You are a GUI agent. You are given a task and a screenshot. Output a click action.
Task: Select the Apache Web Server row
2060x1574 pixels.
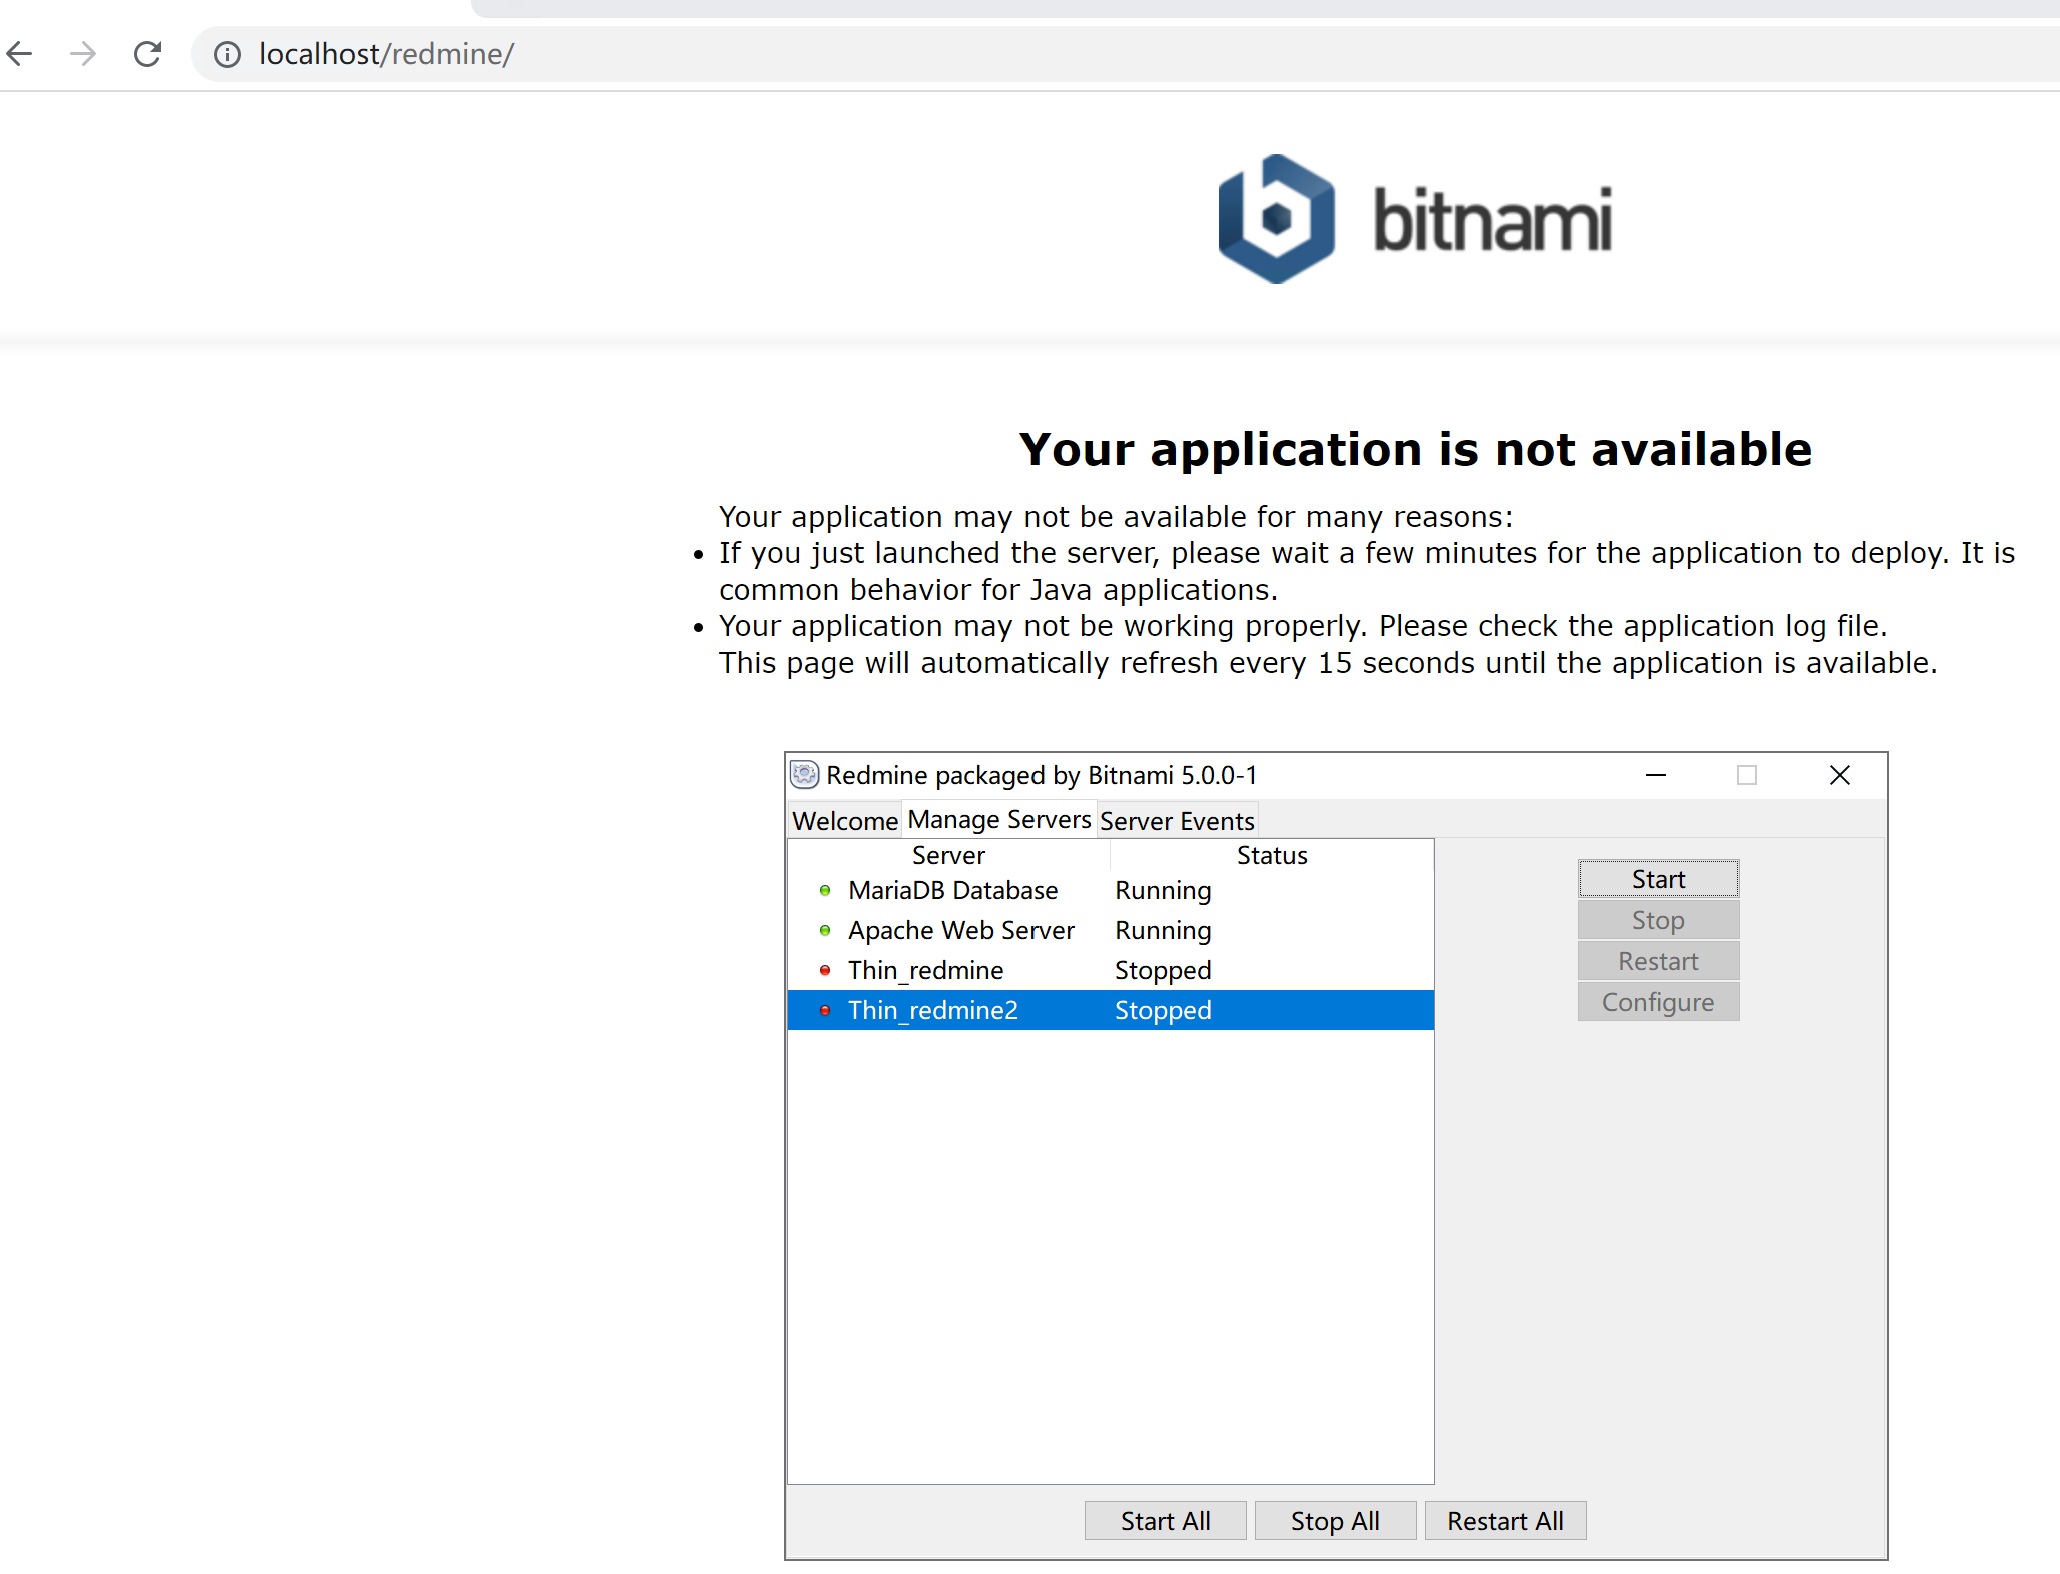pos(1110,930)
